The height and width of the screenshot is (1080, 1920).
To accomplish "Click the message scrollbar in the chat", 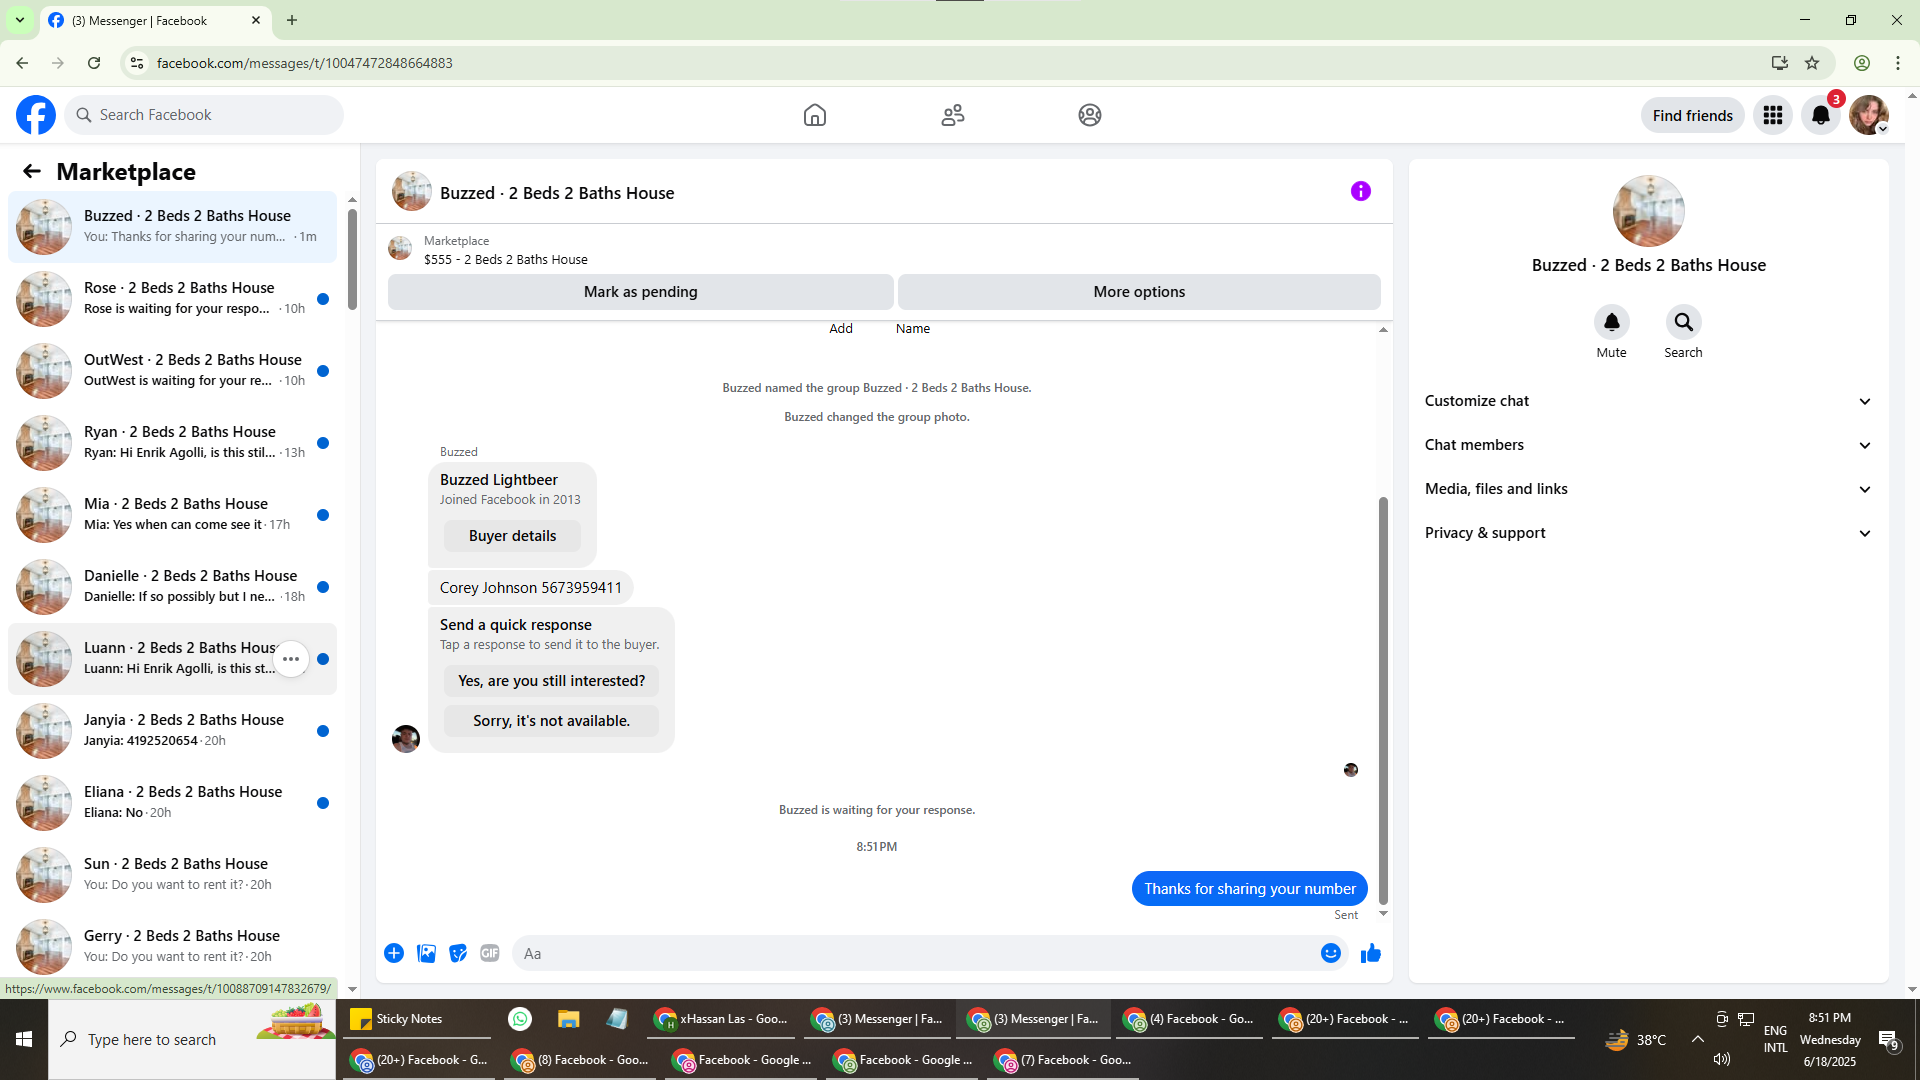I will pyautogui.click(x=1383, y=700).
